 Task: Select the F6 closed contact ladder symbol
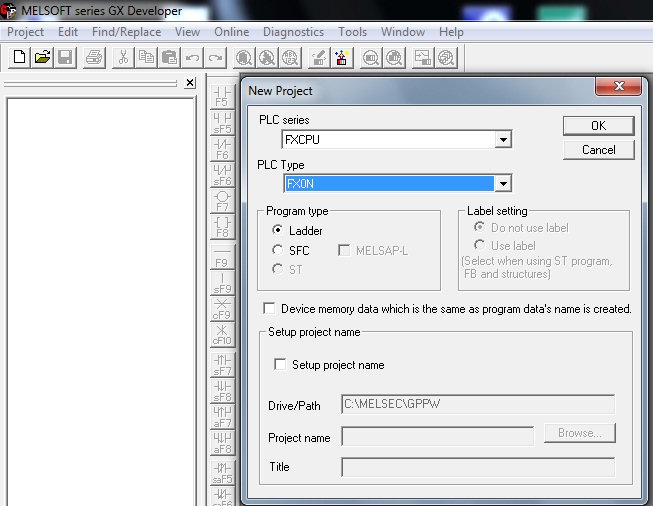tap(222, 149)
